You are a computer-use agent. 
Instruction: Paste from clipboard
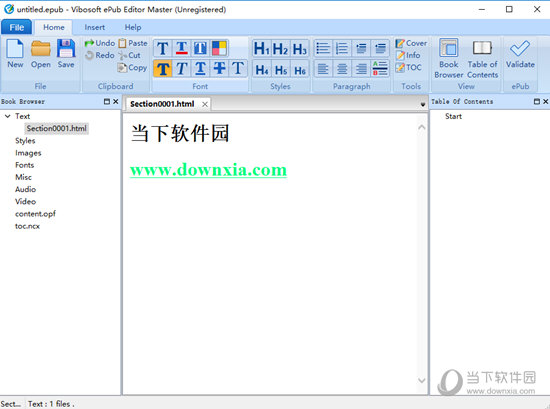point(133,43)
